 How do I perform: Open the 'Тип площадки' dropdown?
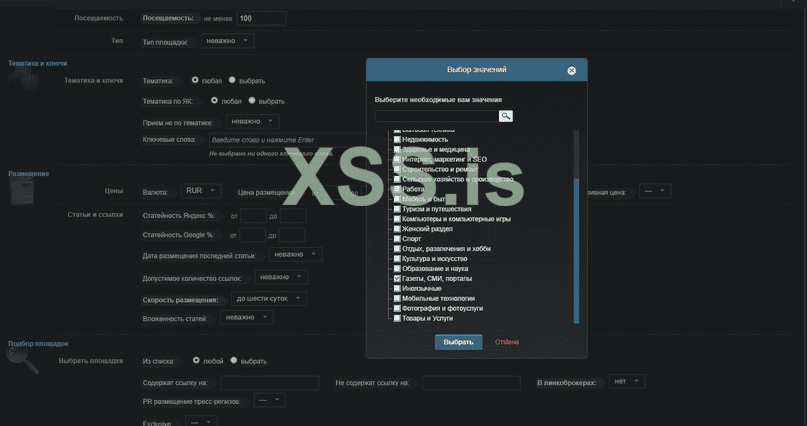(227, 41)
